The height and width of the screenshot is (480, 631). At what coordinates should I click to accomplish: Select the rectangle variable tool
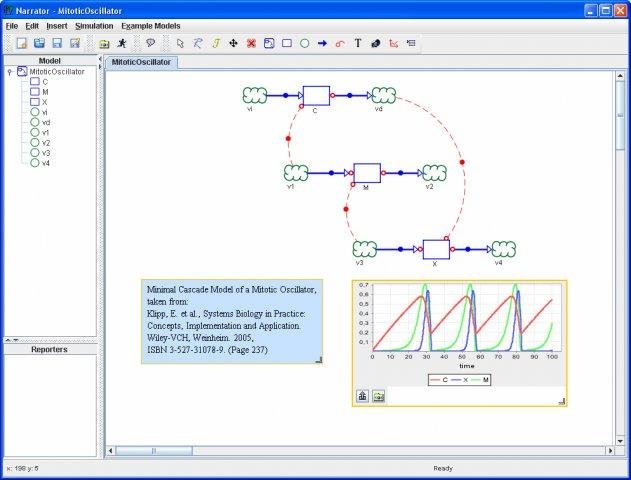pyautogui.click(x=287, y=43)
